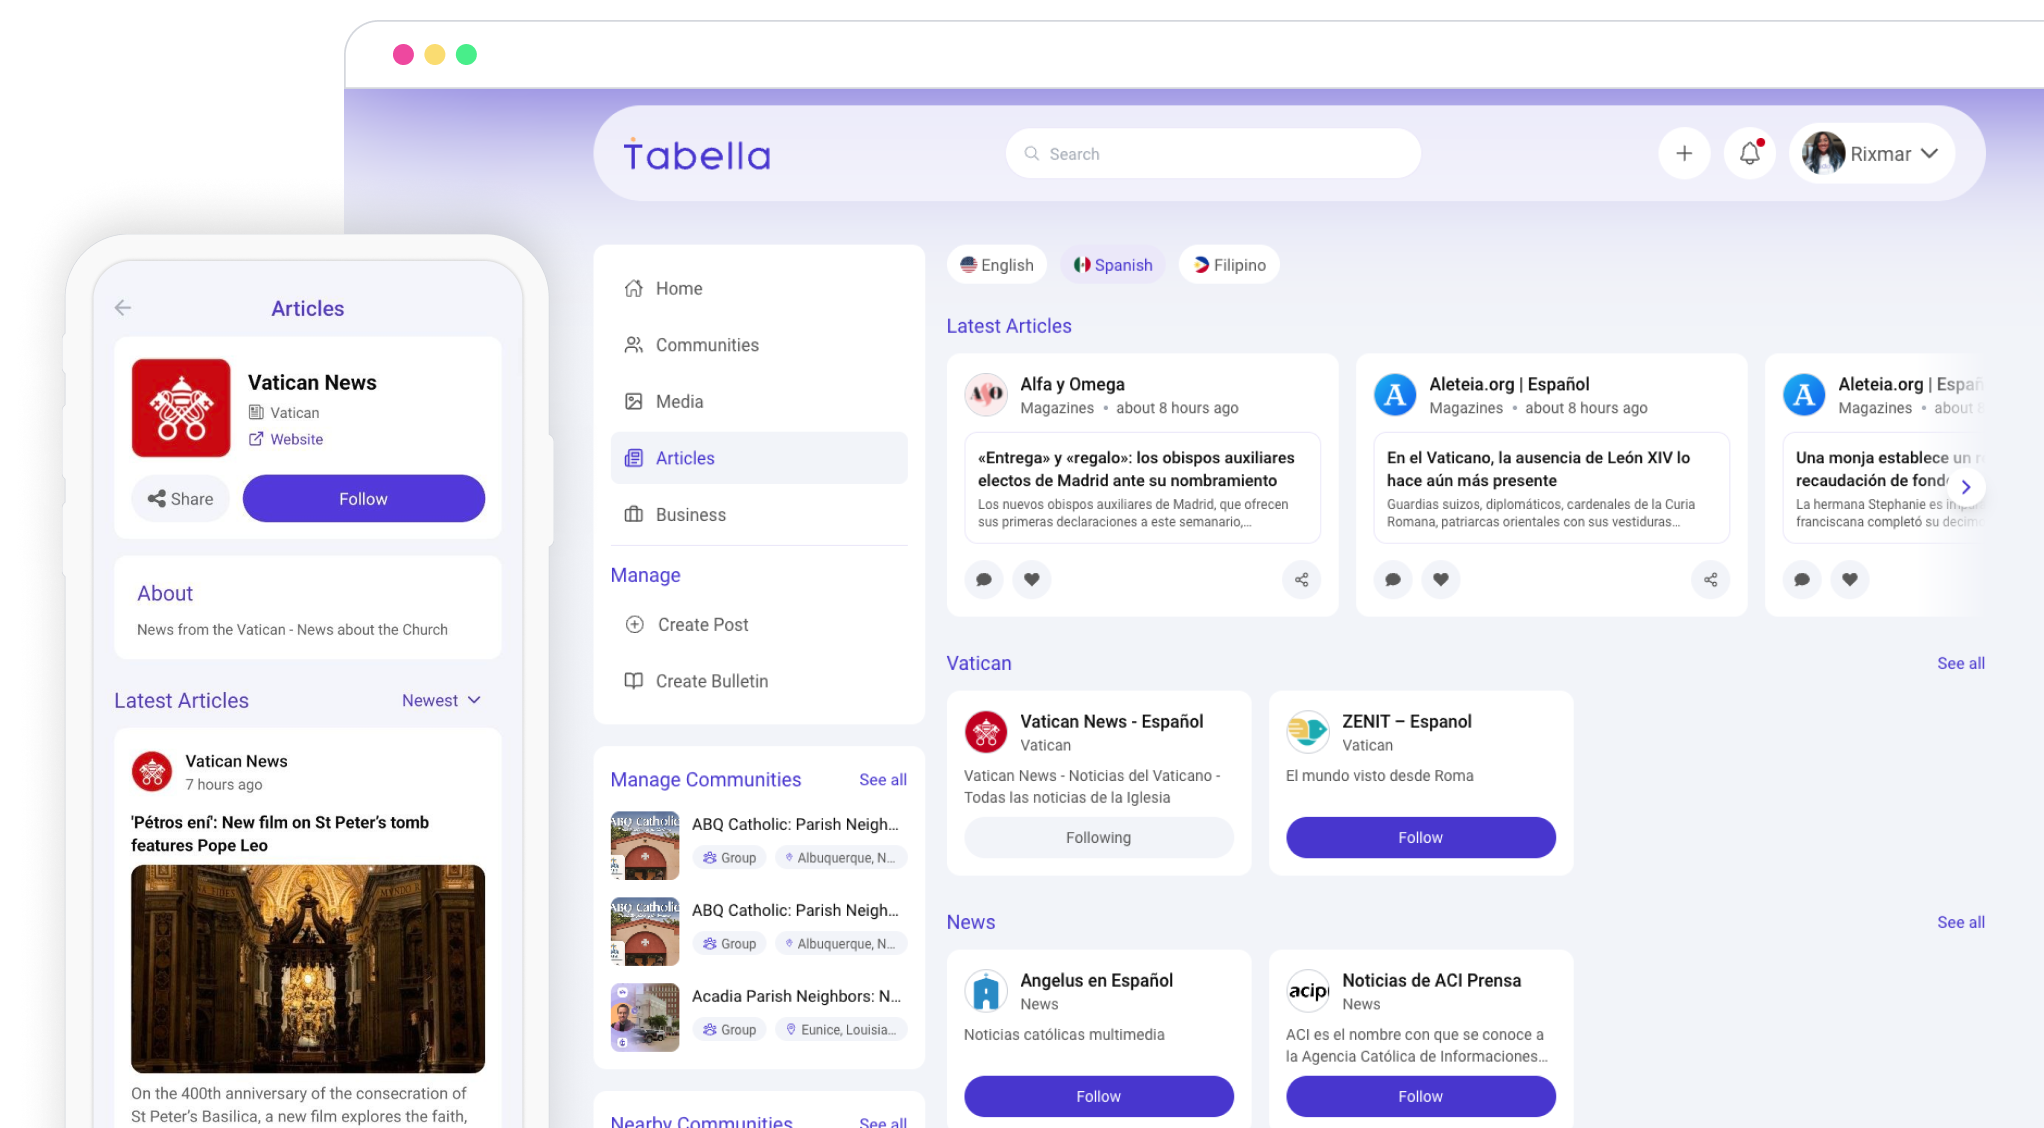Screen dimensions: 2044x1128
Task: Click See all for Manage Communities
Action: click(882, 780)
